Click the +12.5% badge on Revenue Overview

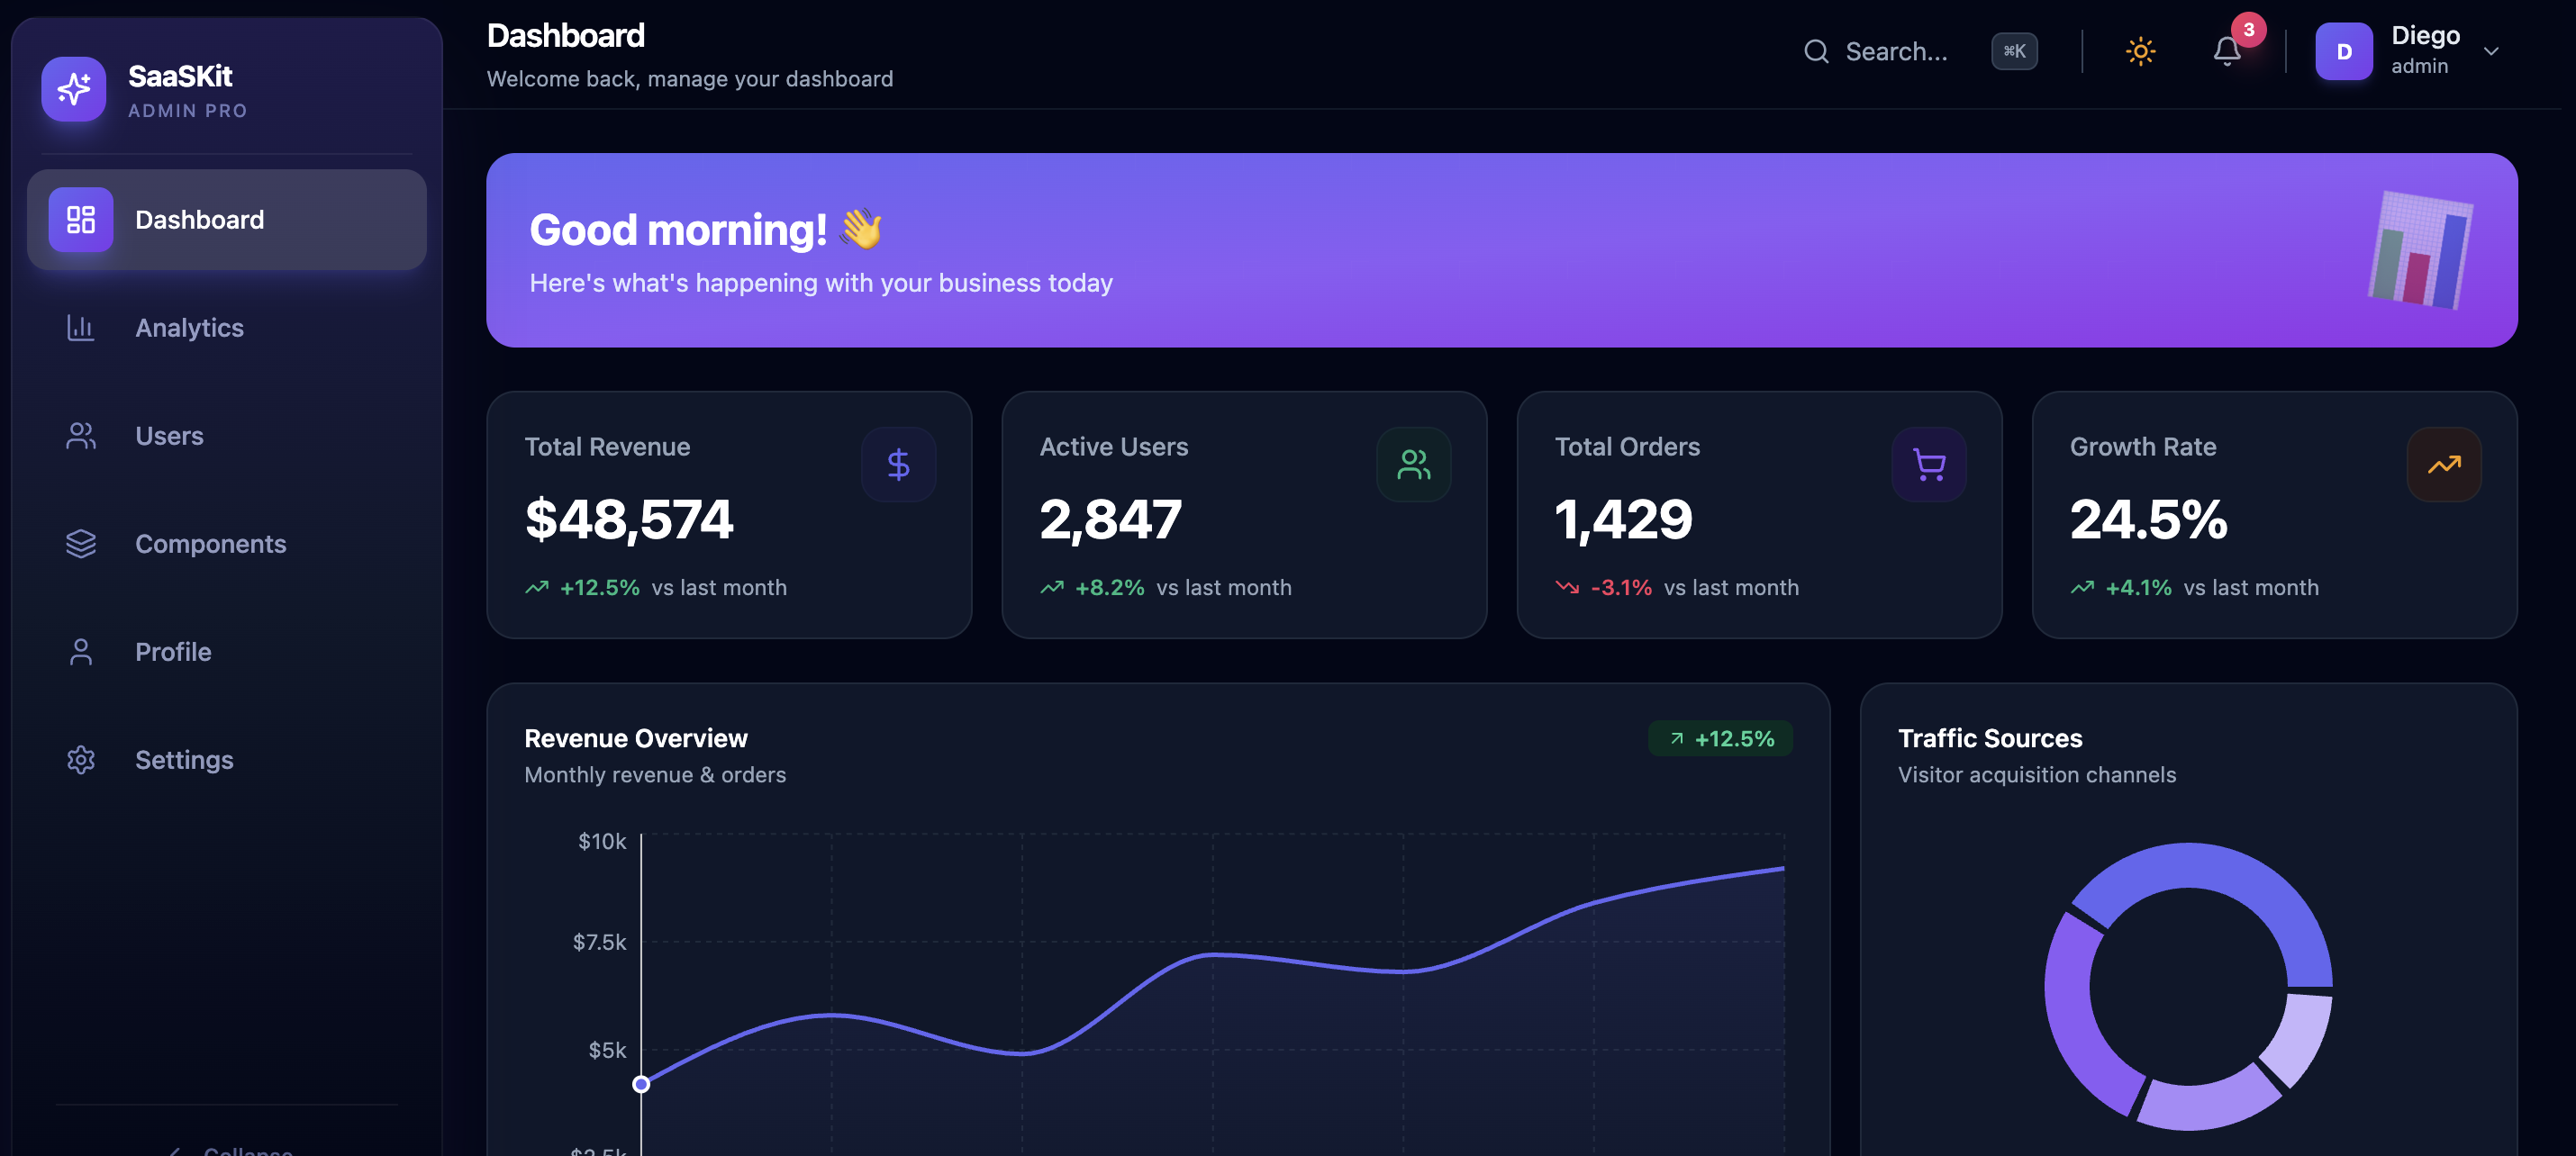pos(1720,739)
